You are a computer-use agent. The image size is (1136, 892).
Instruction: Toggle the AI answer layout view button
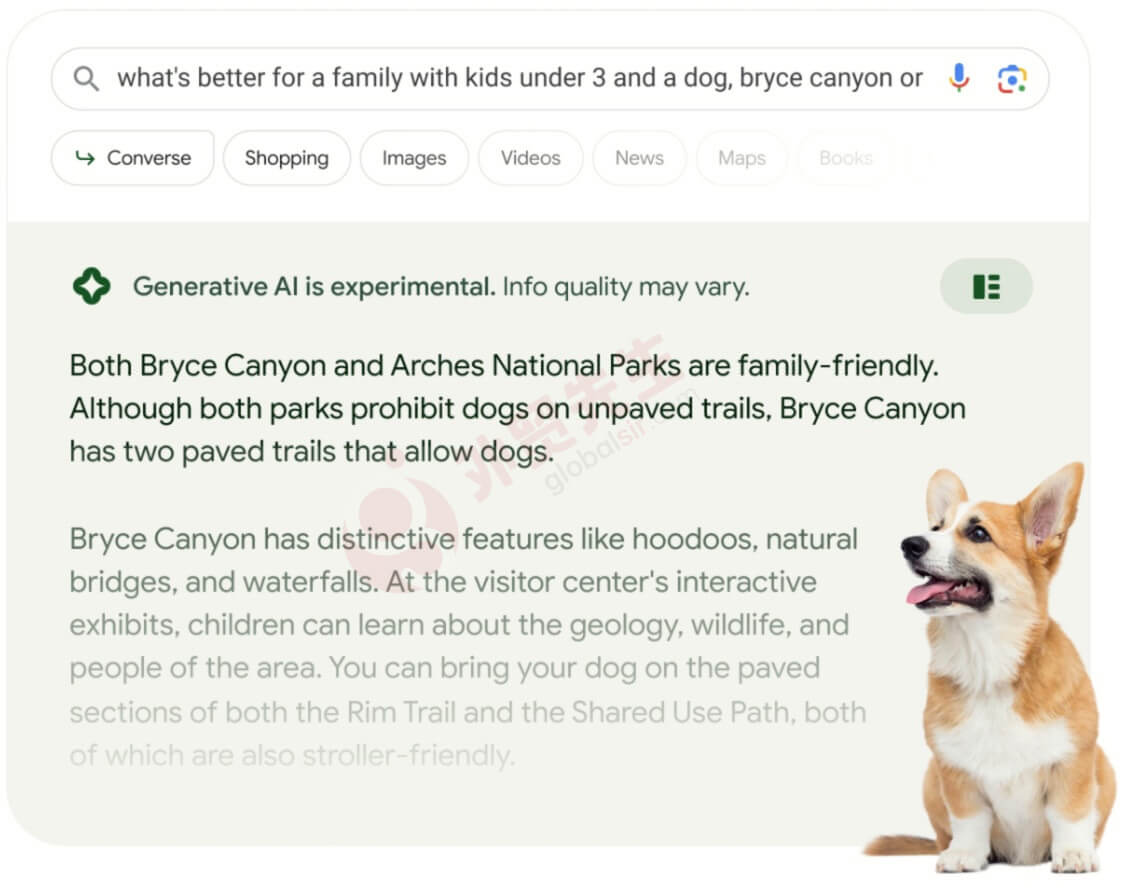click(x=985, y=287)
